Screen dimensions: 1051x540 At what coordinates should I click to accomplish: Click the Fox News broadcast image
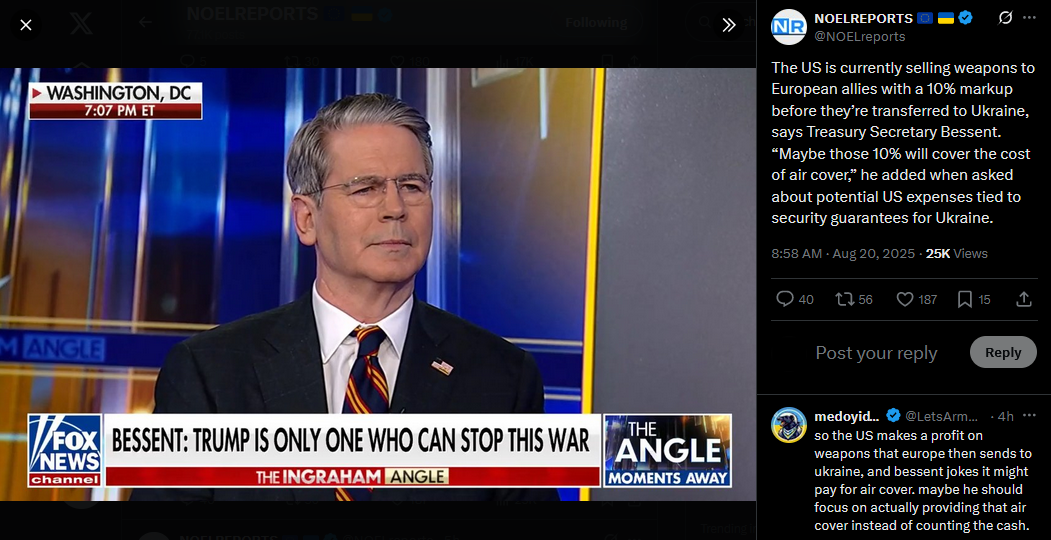[378, 284]
